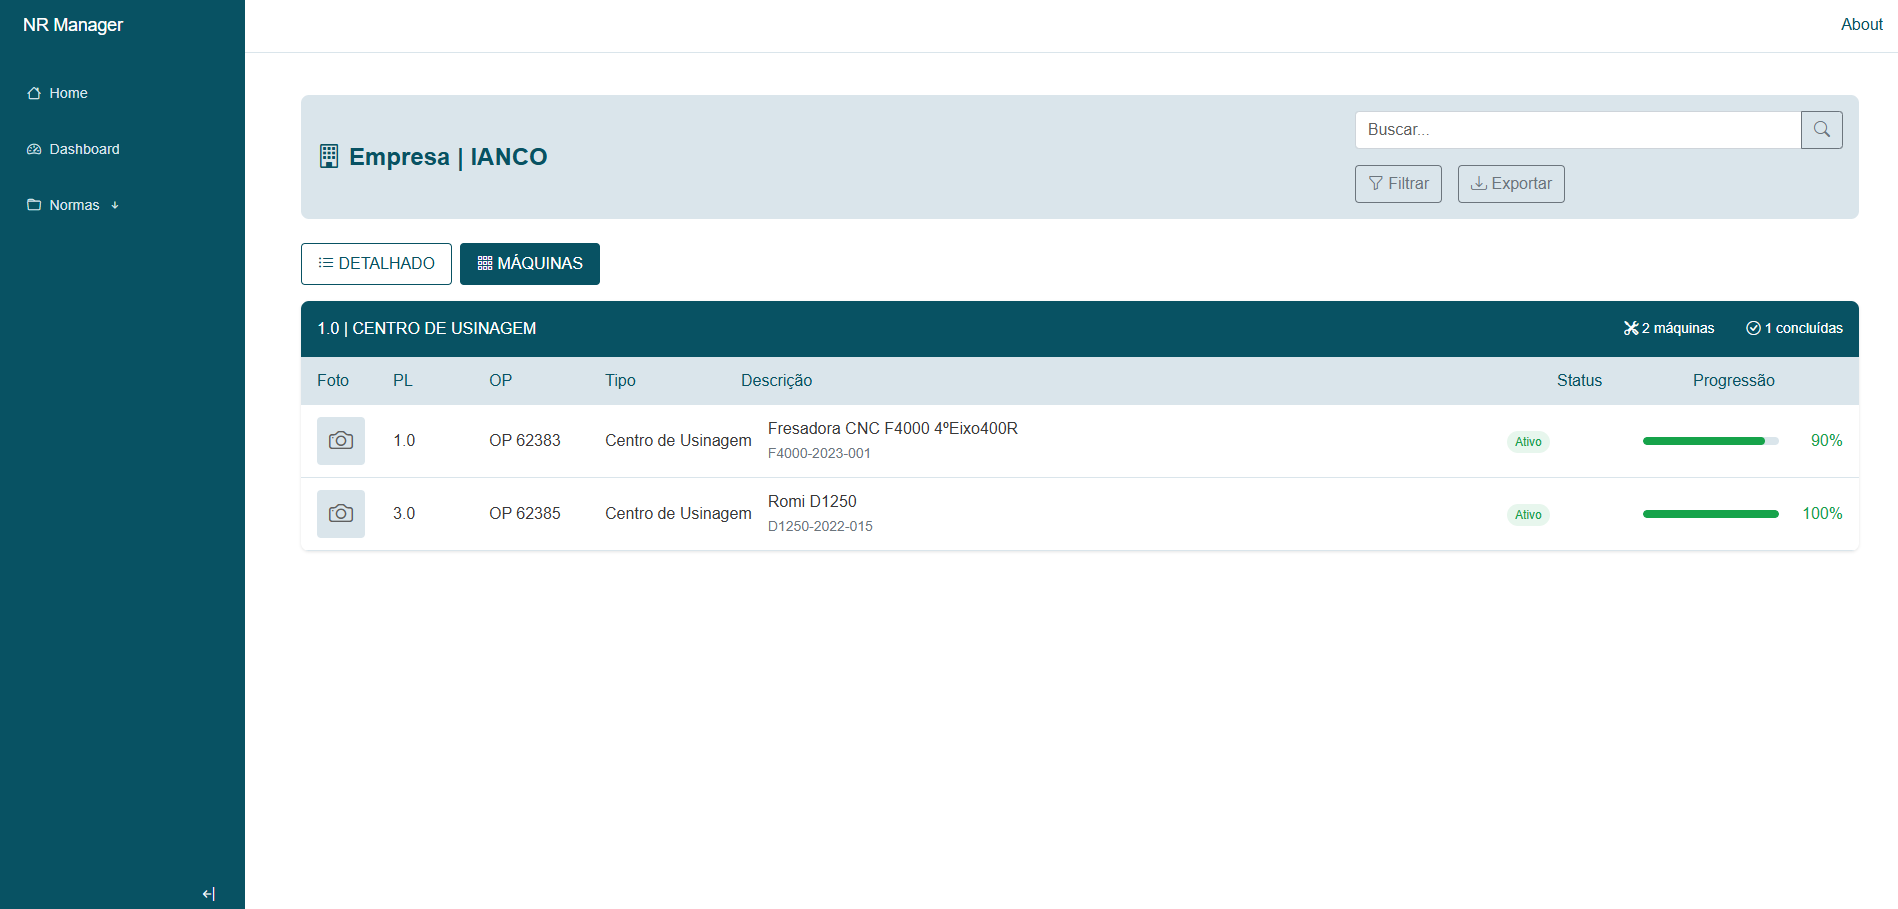Click the Romi D1250 description
This screenshot has height=909, width=1898.
click(x=812, y=501)
